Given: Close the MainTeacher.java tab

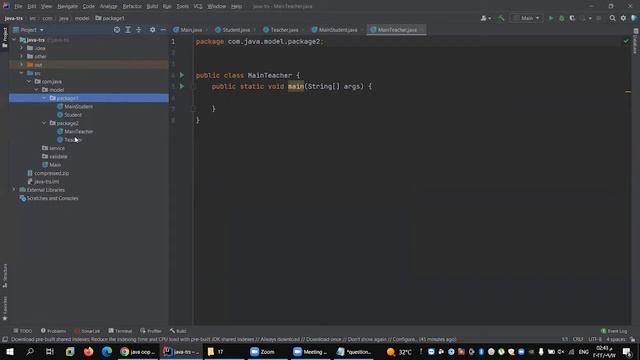Looking at the screenshot, I should [422, 30].
